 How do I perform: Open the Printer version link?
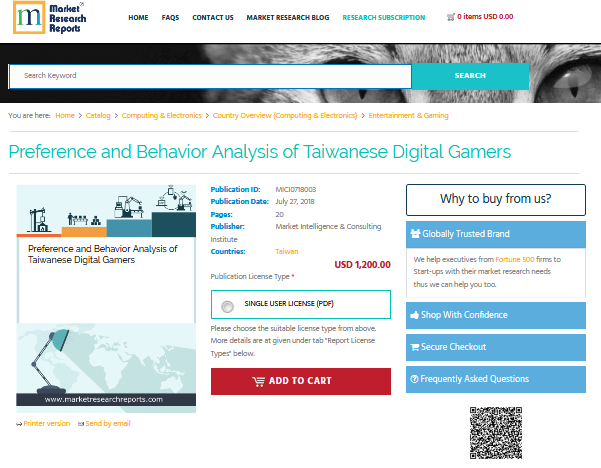click(47, 424)
